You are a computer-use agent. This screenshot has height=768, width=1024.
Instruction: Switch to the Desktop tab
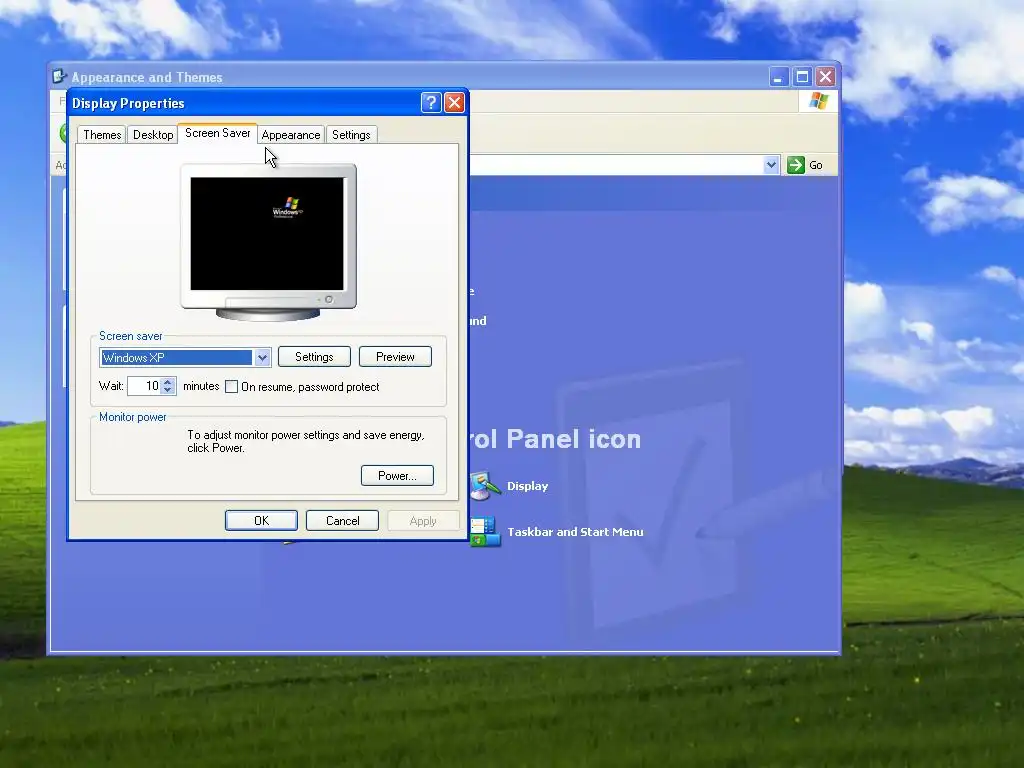point(153,135)
